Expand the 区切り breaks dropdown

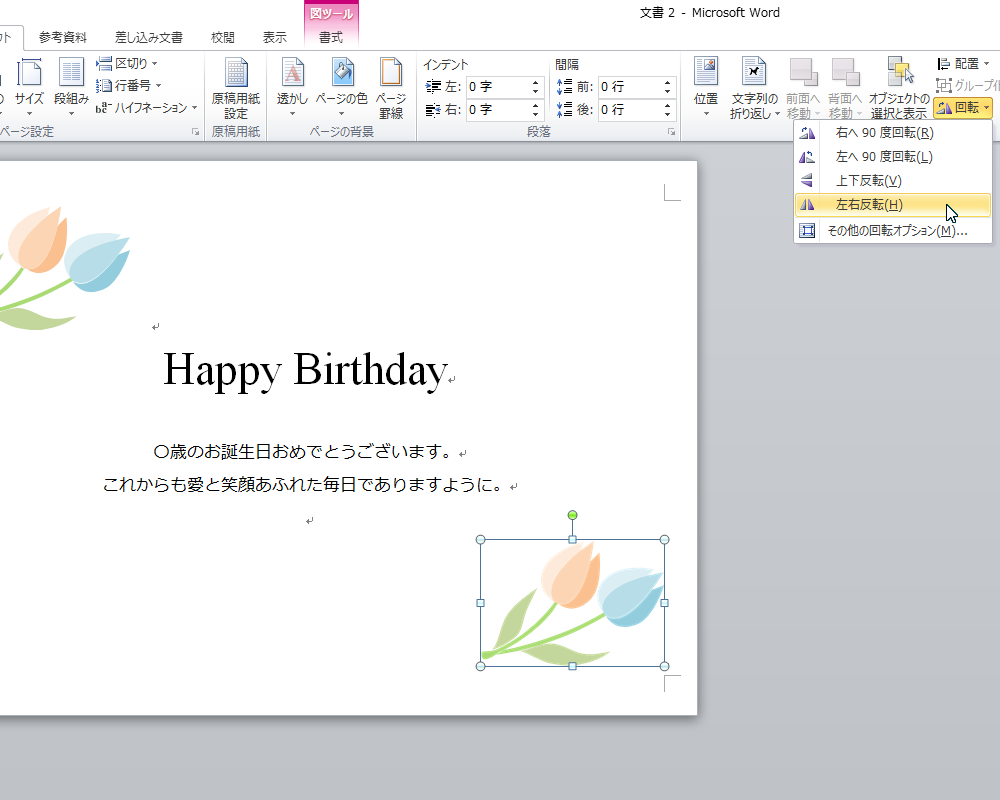tap(128, 64)
